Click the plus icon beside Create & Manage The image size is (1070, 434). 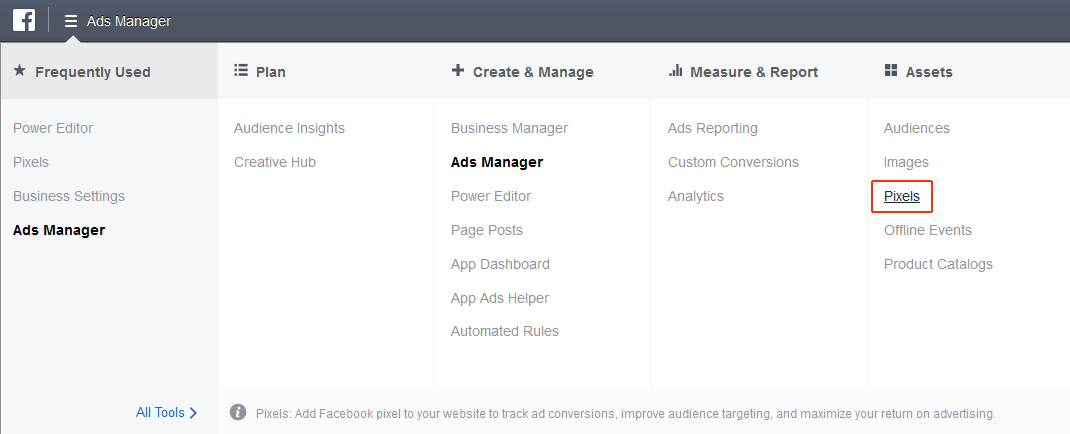(x=457, y=70)
